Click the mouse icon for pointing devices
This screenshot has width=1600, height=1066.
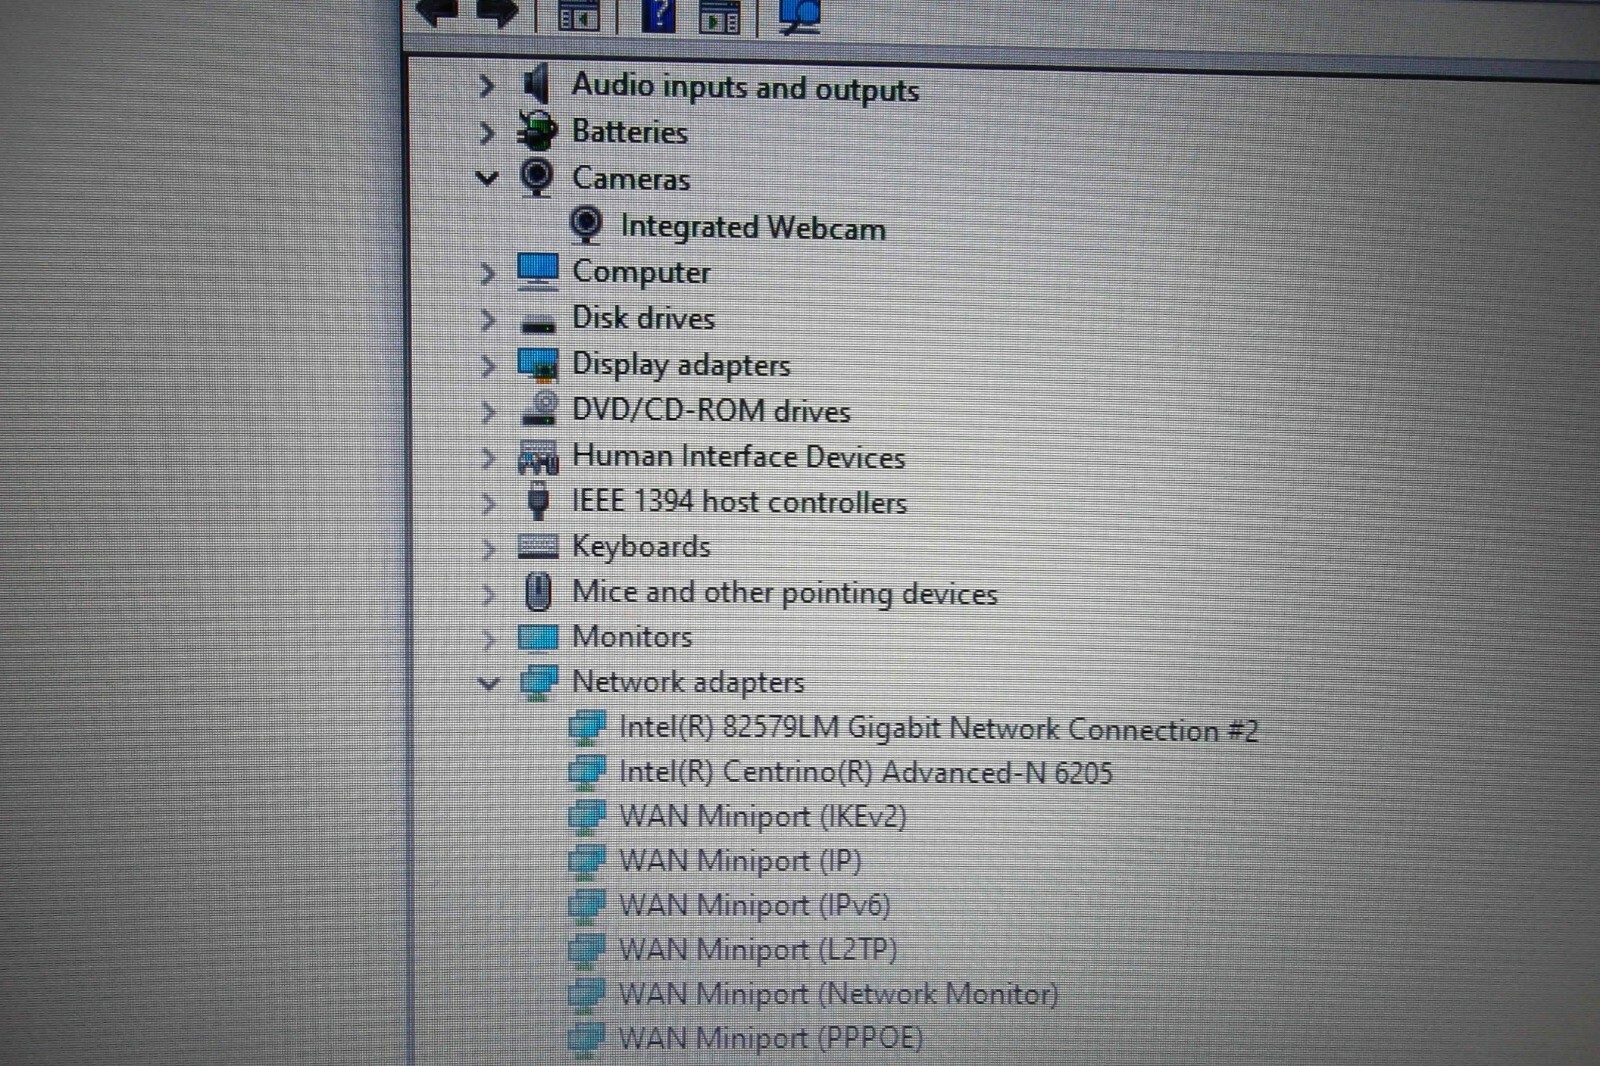(538, 591)
